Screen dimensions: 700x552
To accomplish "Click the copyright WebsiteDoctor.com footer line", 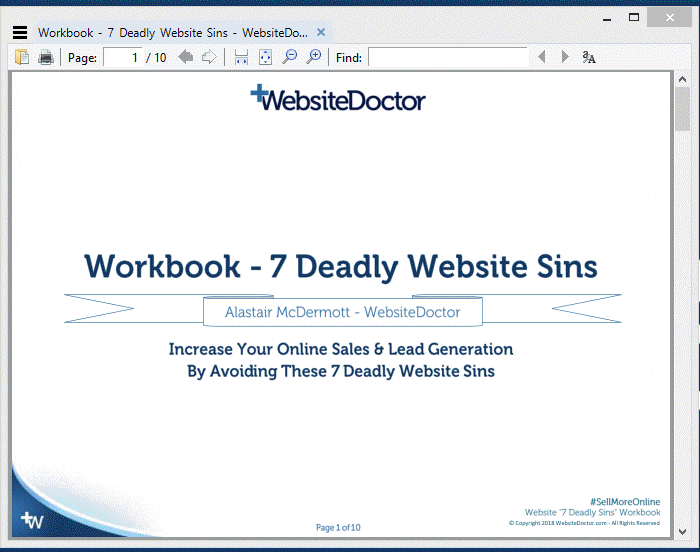I will (x=584, y=523).
